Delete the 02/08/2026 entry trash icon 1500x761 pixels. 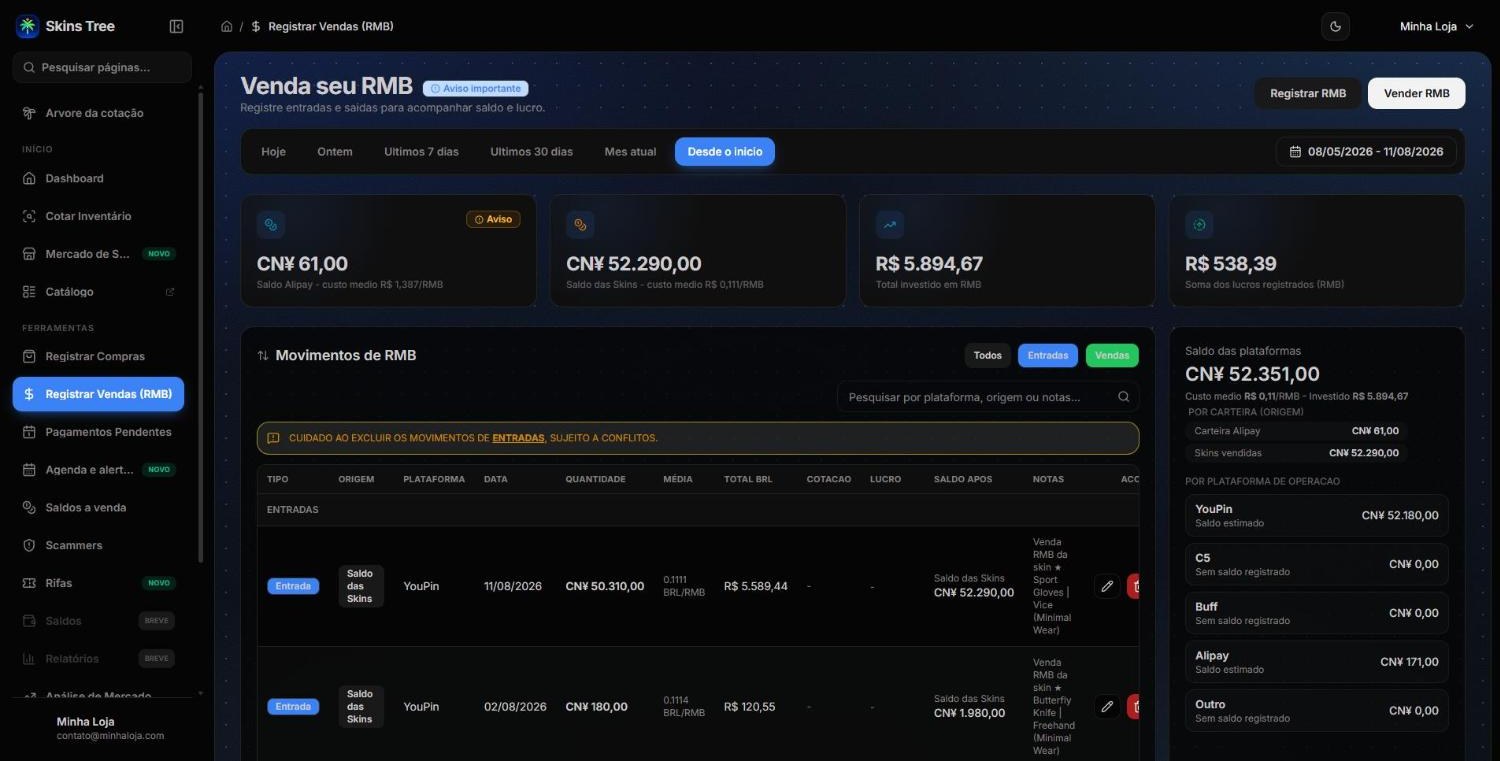point(1134,707)
